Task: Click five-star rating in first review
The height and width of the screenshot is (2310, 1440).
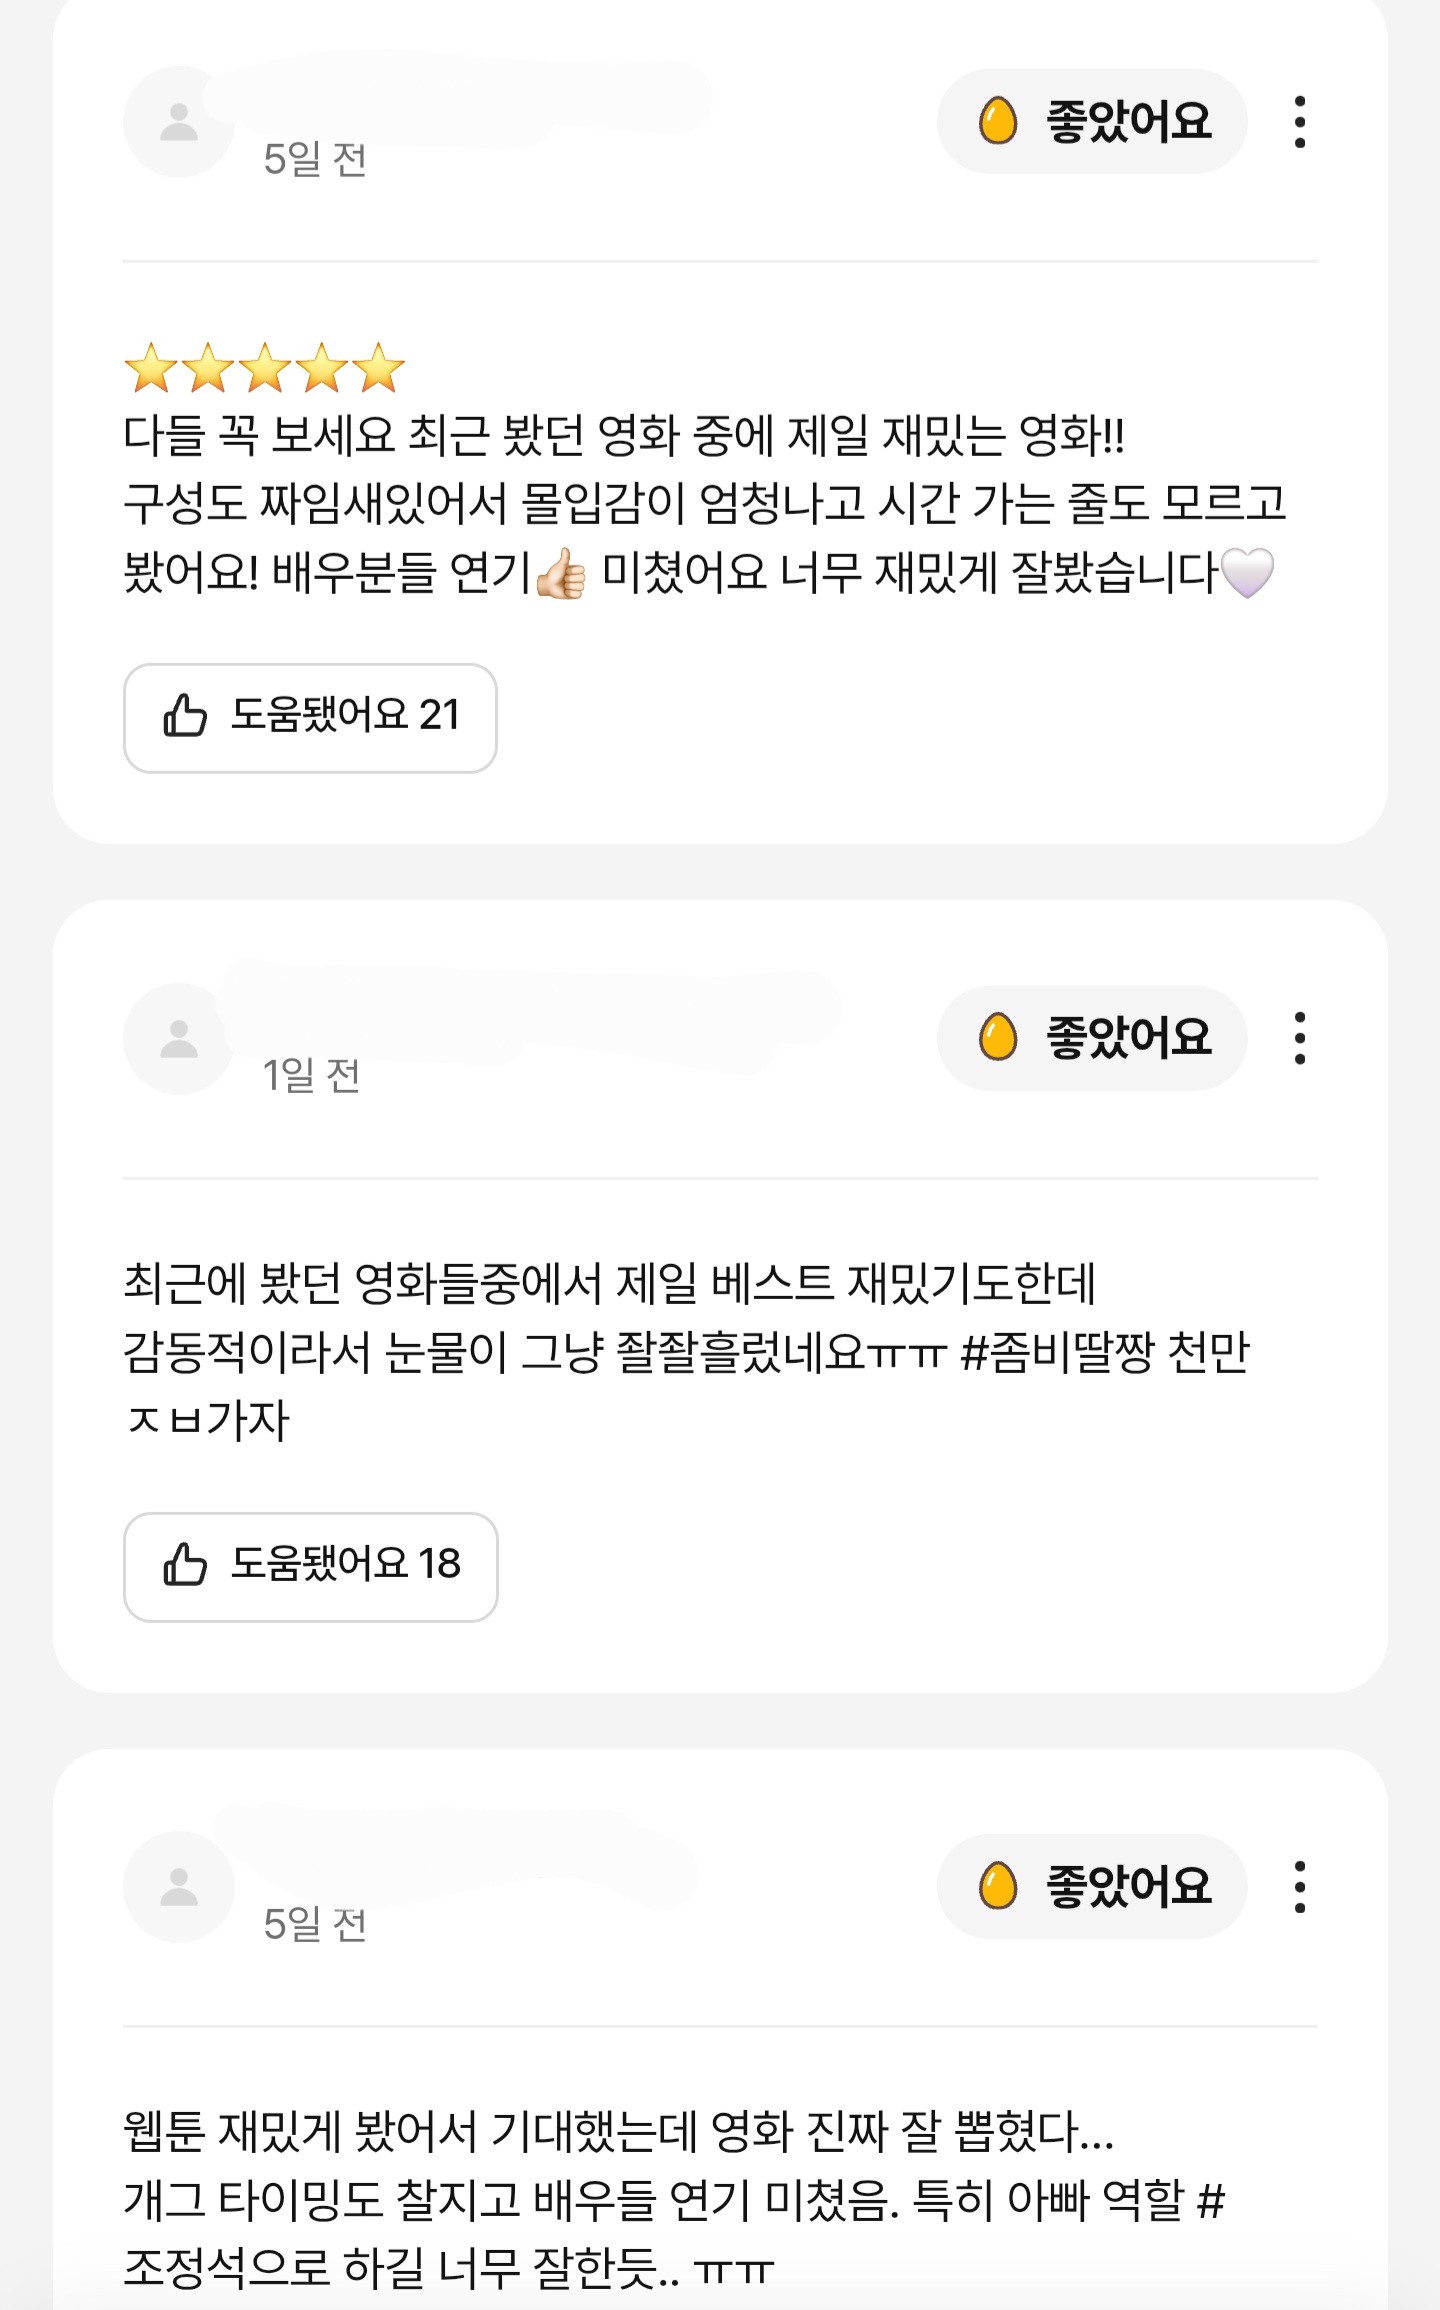Action: click(264, 367)
